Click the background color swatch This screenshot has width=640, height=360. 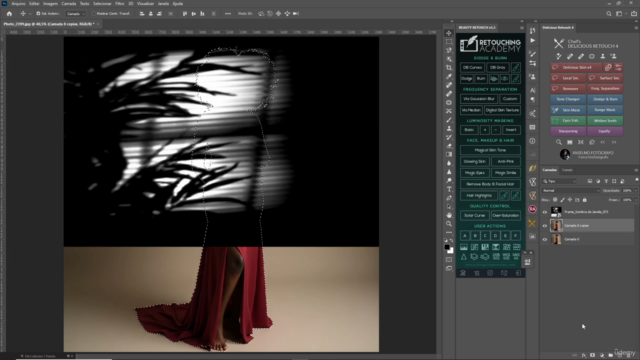point(451,251)
